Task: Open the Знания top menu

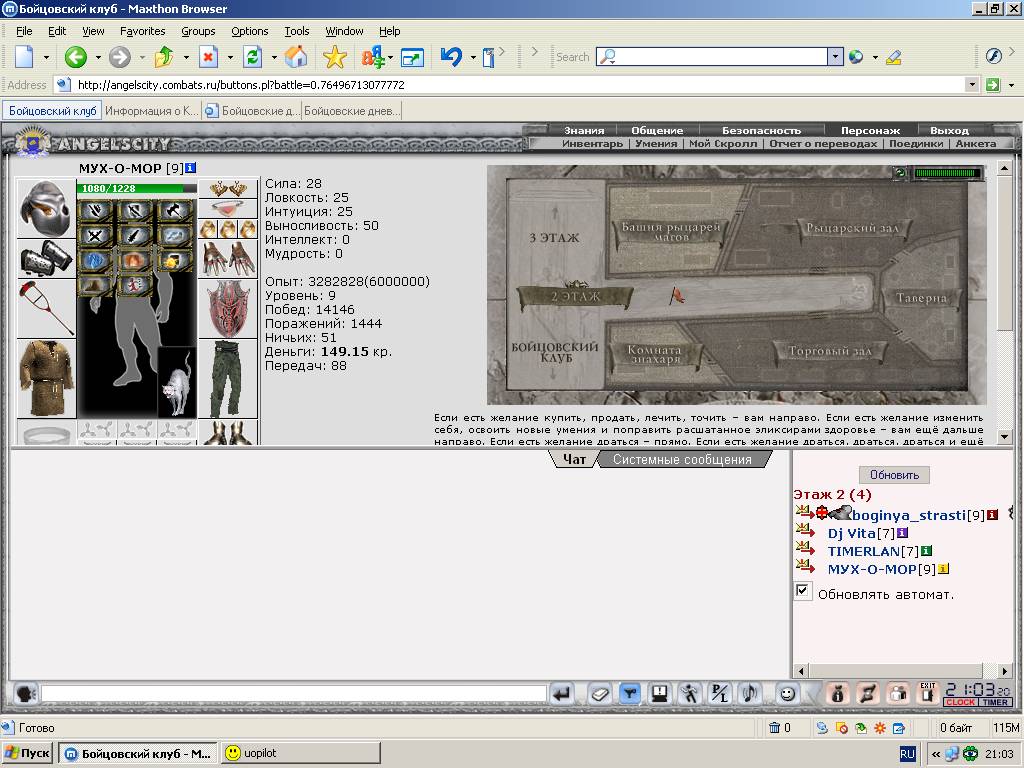Action: pyautogui.click(x=584, y=131)
